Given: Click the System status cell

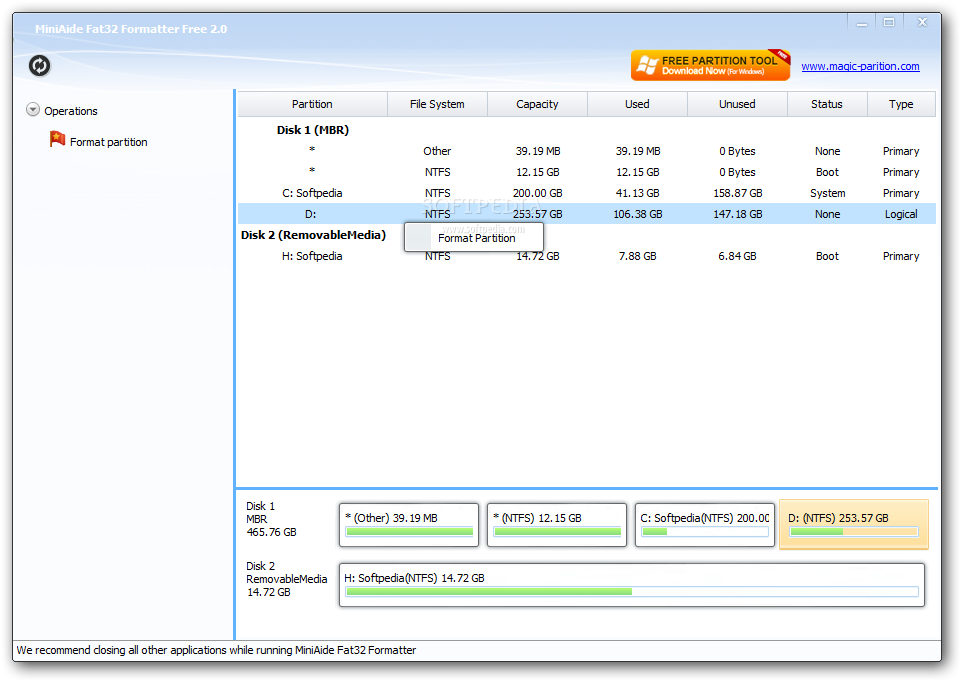Looking at the screenshot, I should pos(827,193).
